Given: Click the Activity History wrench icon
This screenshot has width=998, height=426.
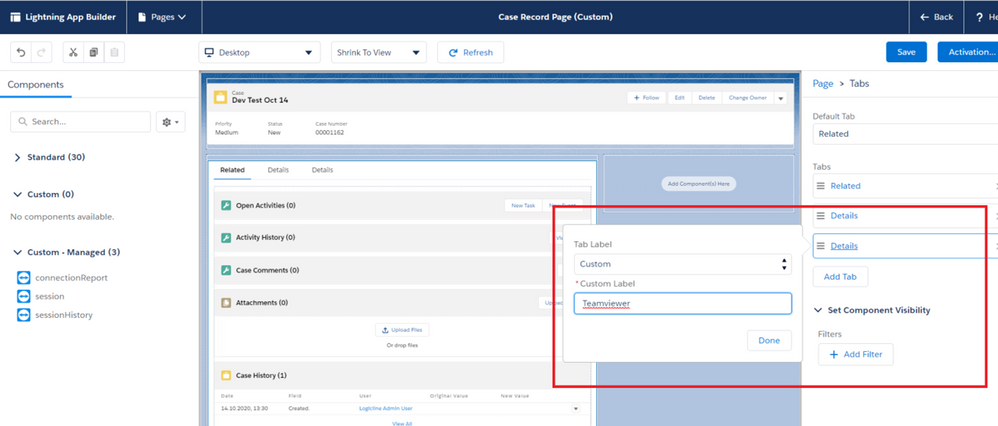Looking at the screenshot, I should point(225,238).
